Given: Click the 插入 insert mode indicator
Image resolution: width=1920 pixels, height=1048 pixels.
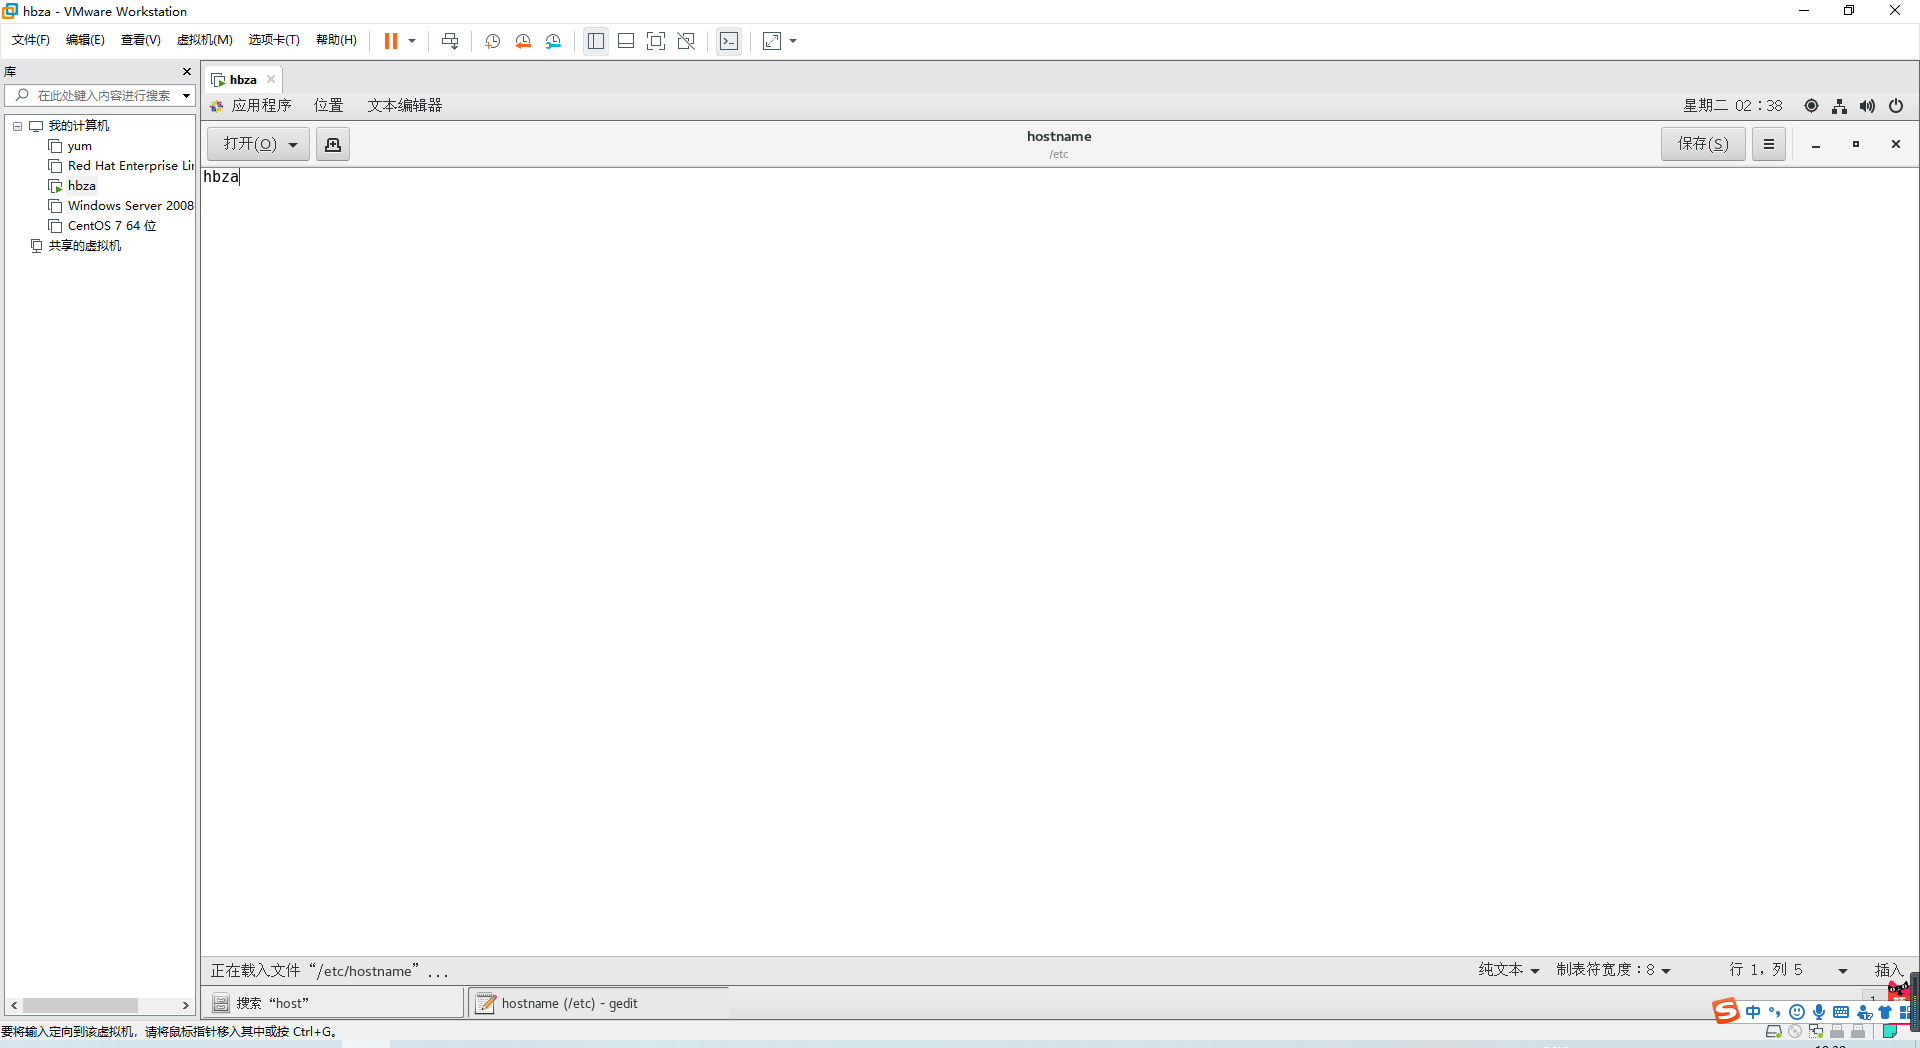Looking at the screenshot, I should 1888,970.
